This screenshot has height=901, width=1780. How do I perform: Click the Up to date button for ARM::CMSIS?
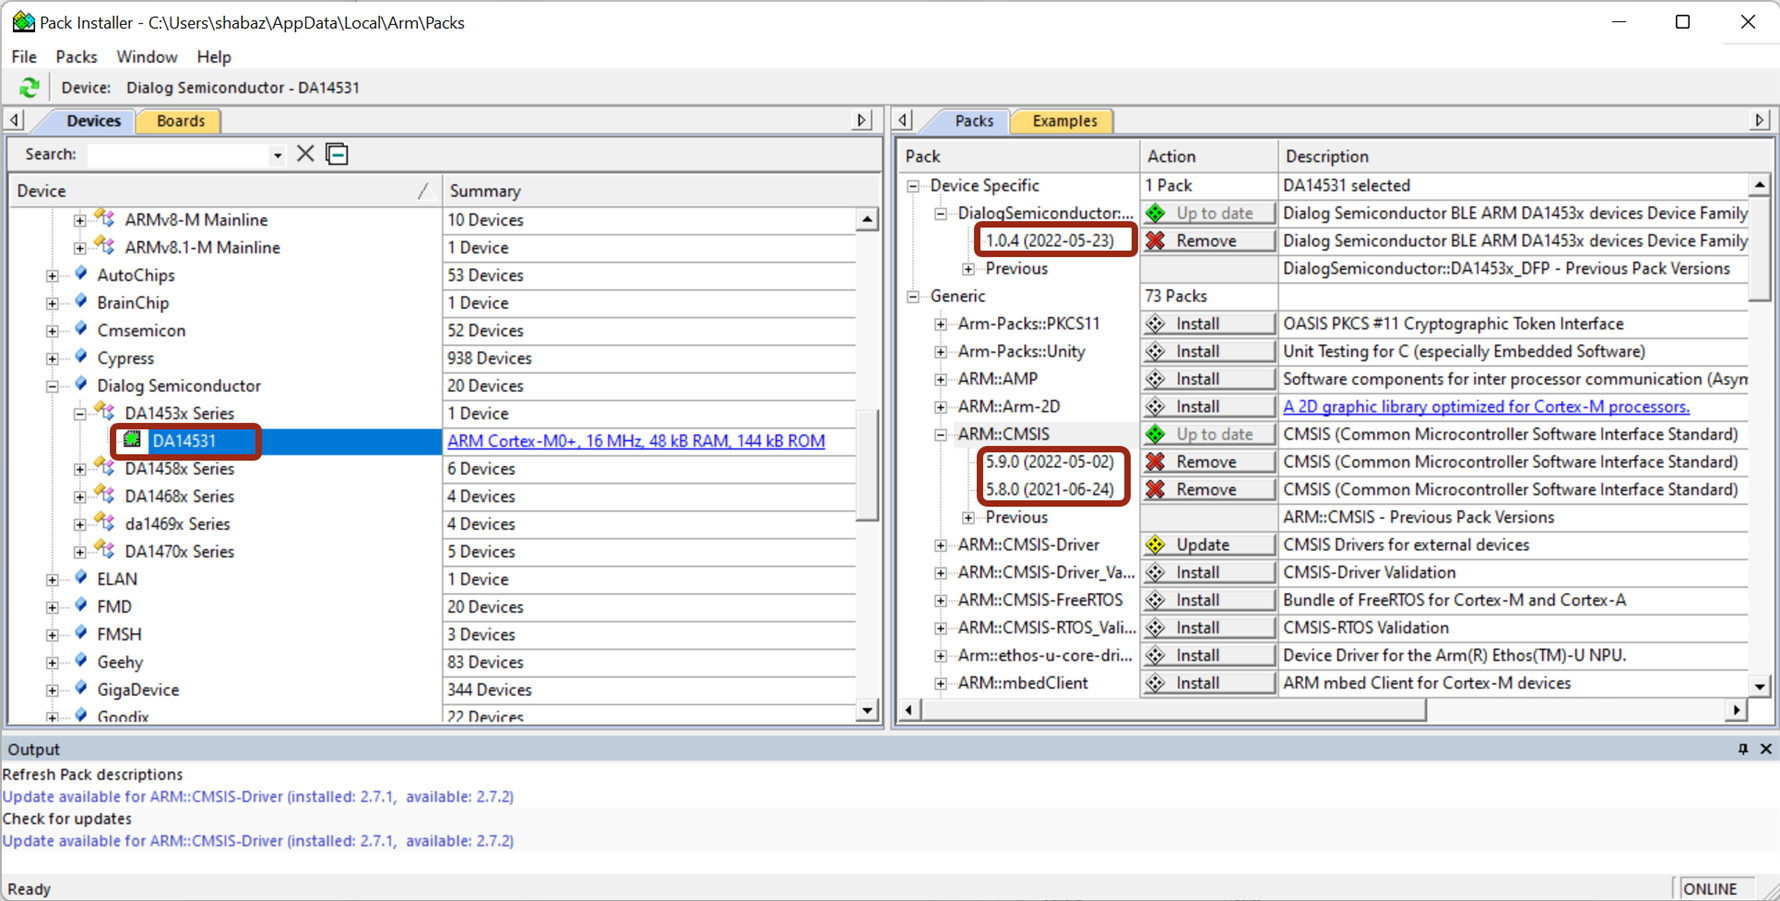click(1208, 434)
